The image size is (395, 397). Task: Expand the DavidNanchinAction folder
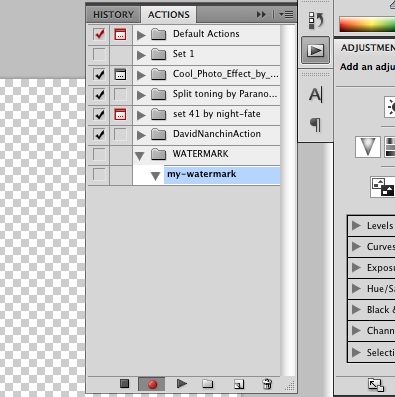(x=141, y=135)
